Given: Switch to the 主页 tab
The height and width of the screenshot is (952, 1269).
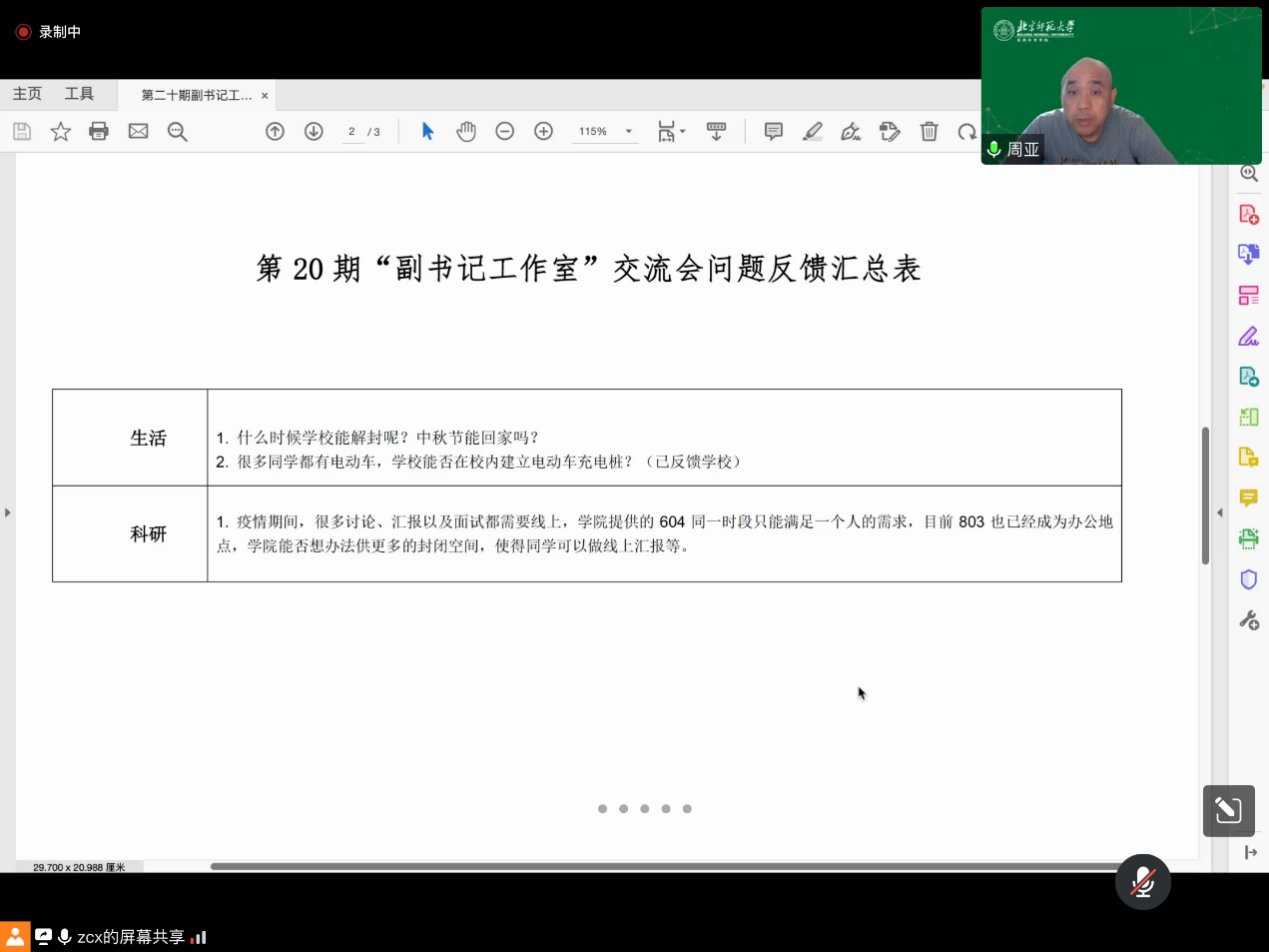Looking at the screenshot, I should 27,94.
